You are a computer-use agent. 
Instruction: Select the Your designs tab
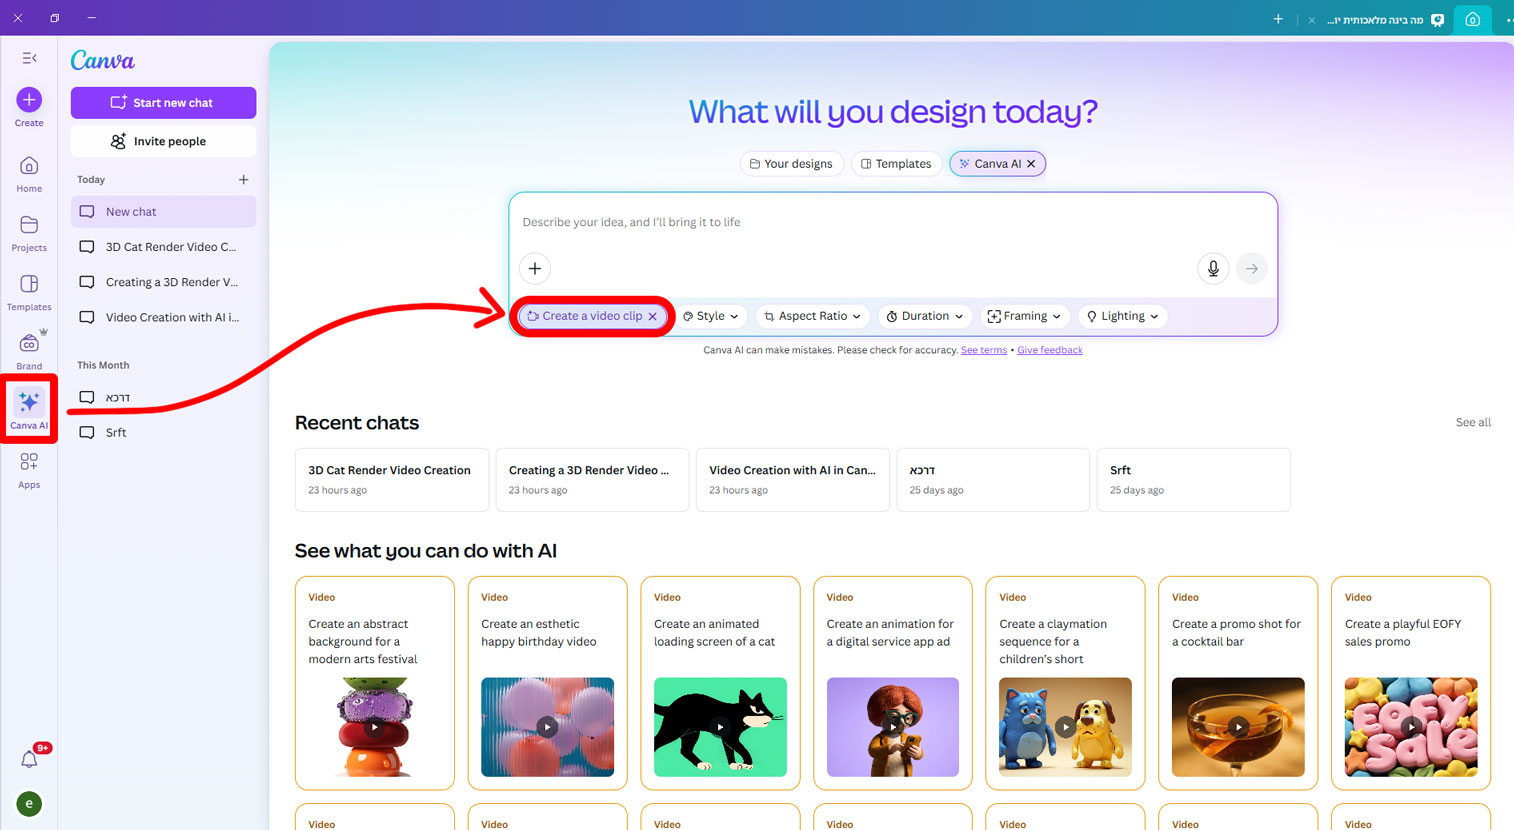coord(791,164)
